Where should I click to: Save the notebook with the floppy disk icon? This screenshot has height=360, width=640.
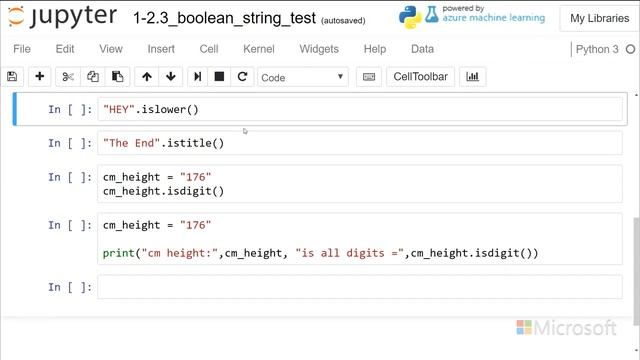tap(12, 76)
